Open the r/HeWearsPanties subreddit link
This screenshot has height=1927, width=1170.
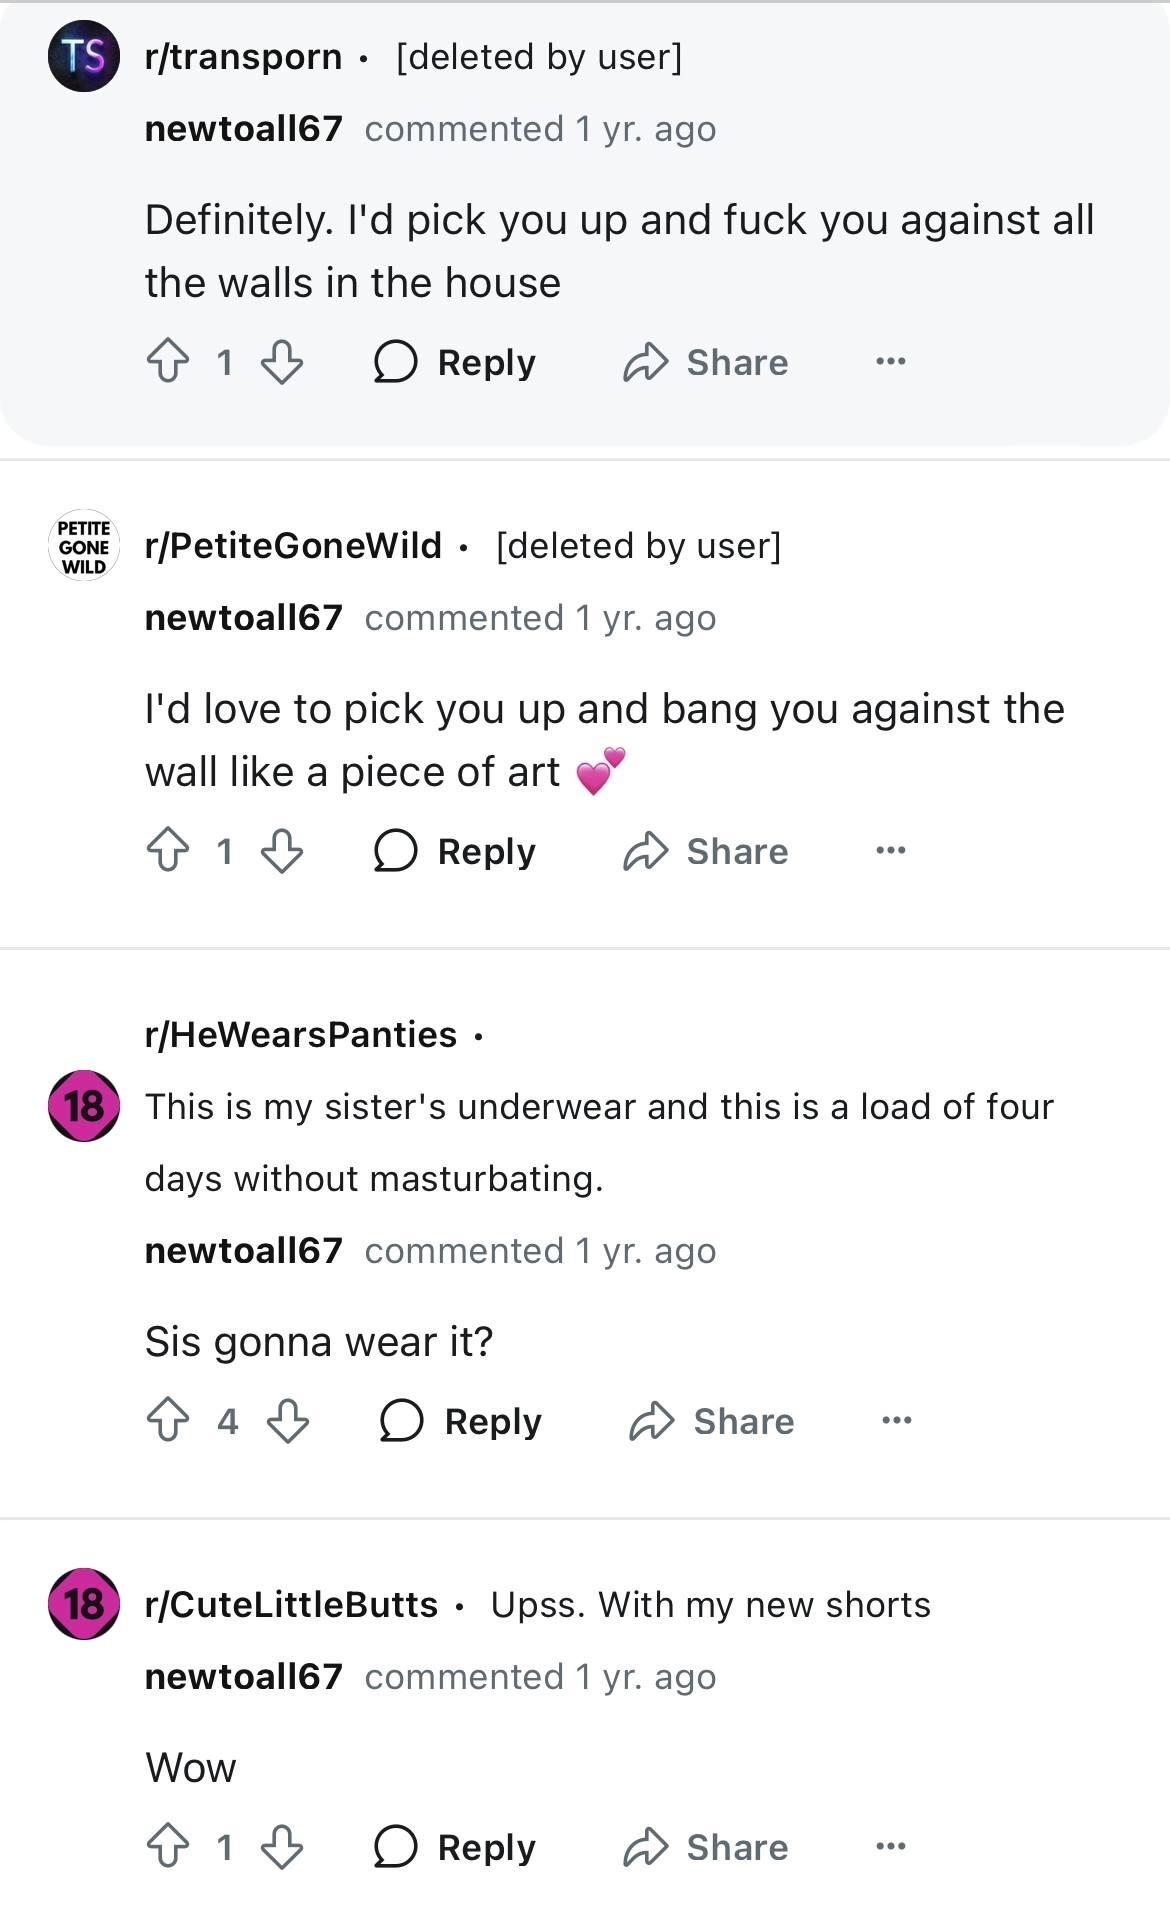(x=301, y=1035)
